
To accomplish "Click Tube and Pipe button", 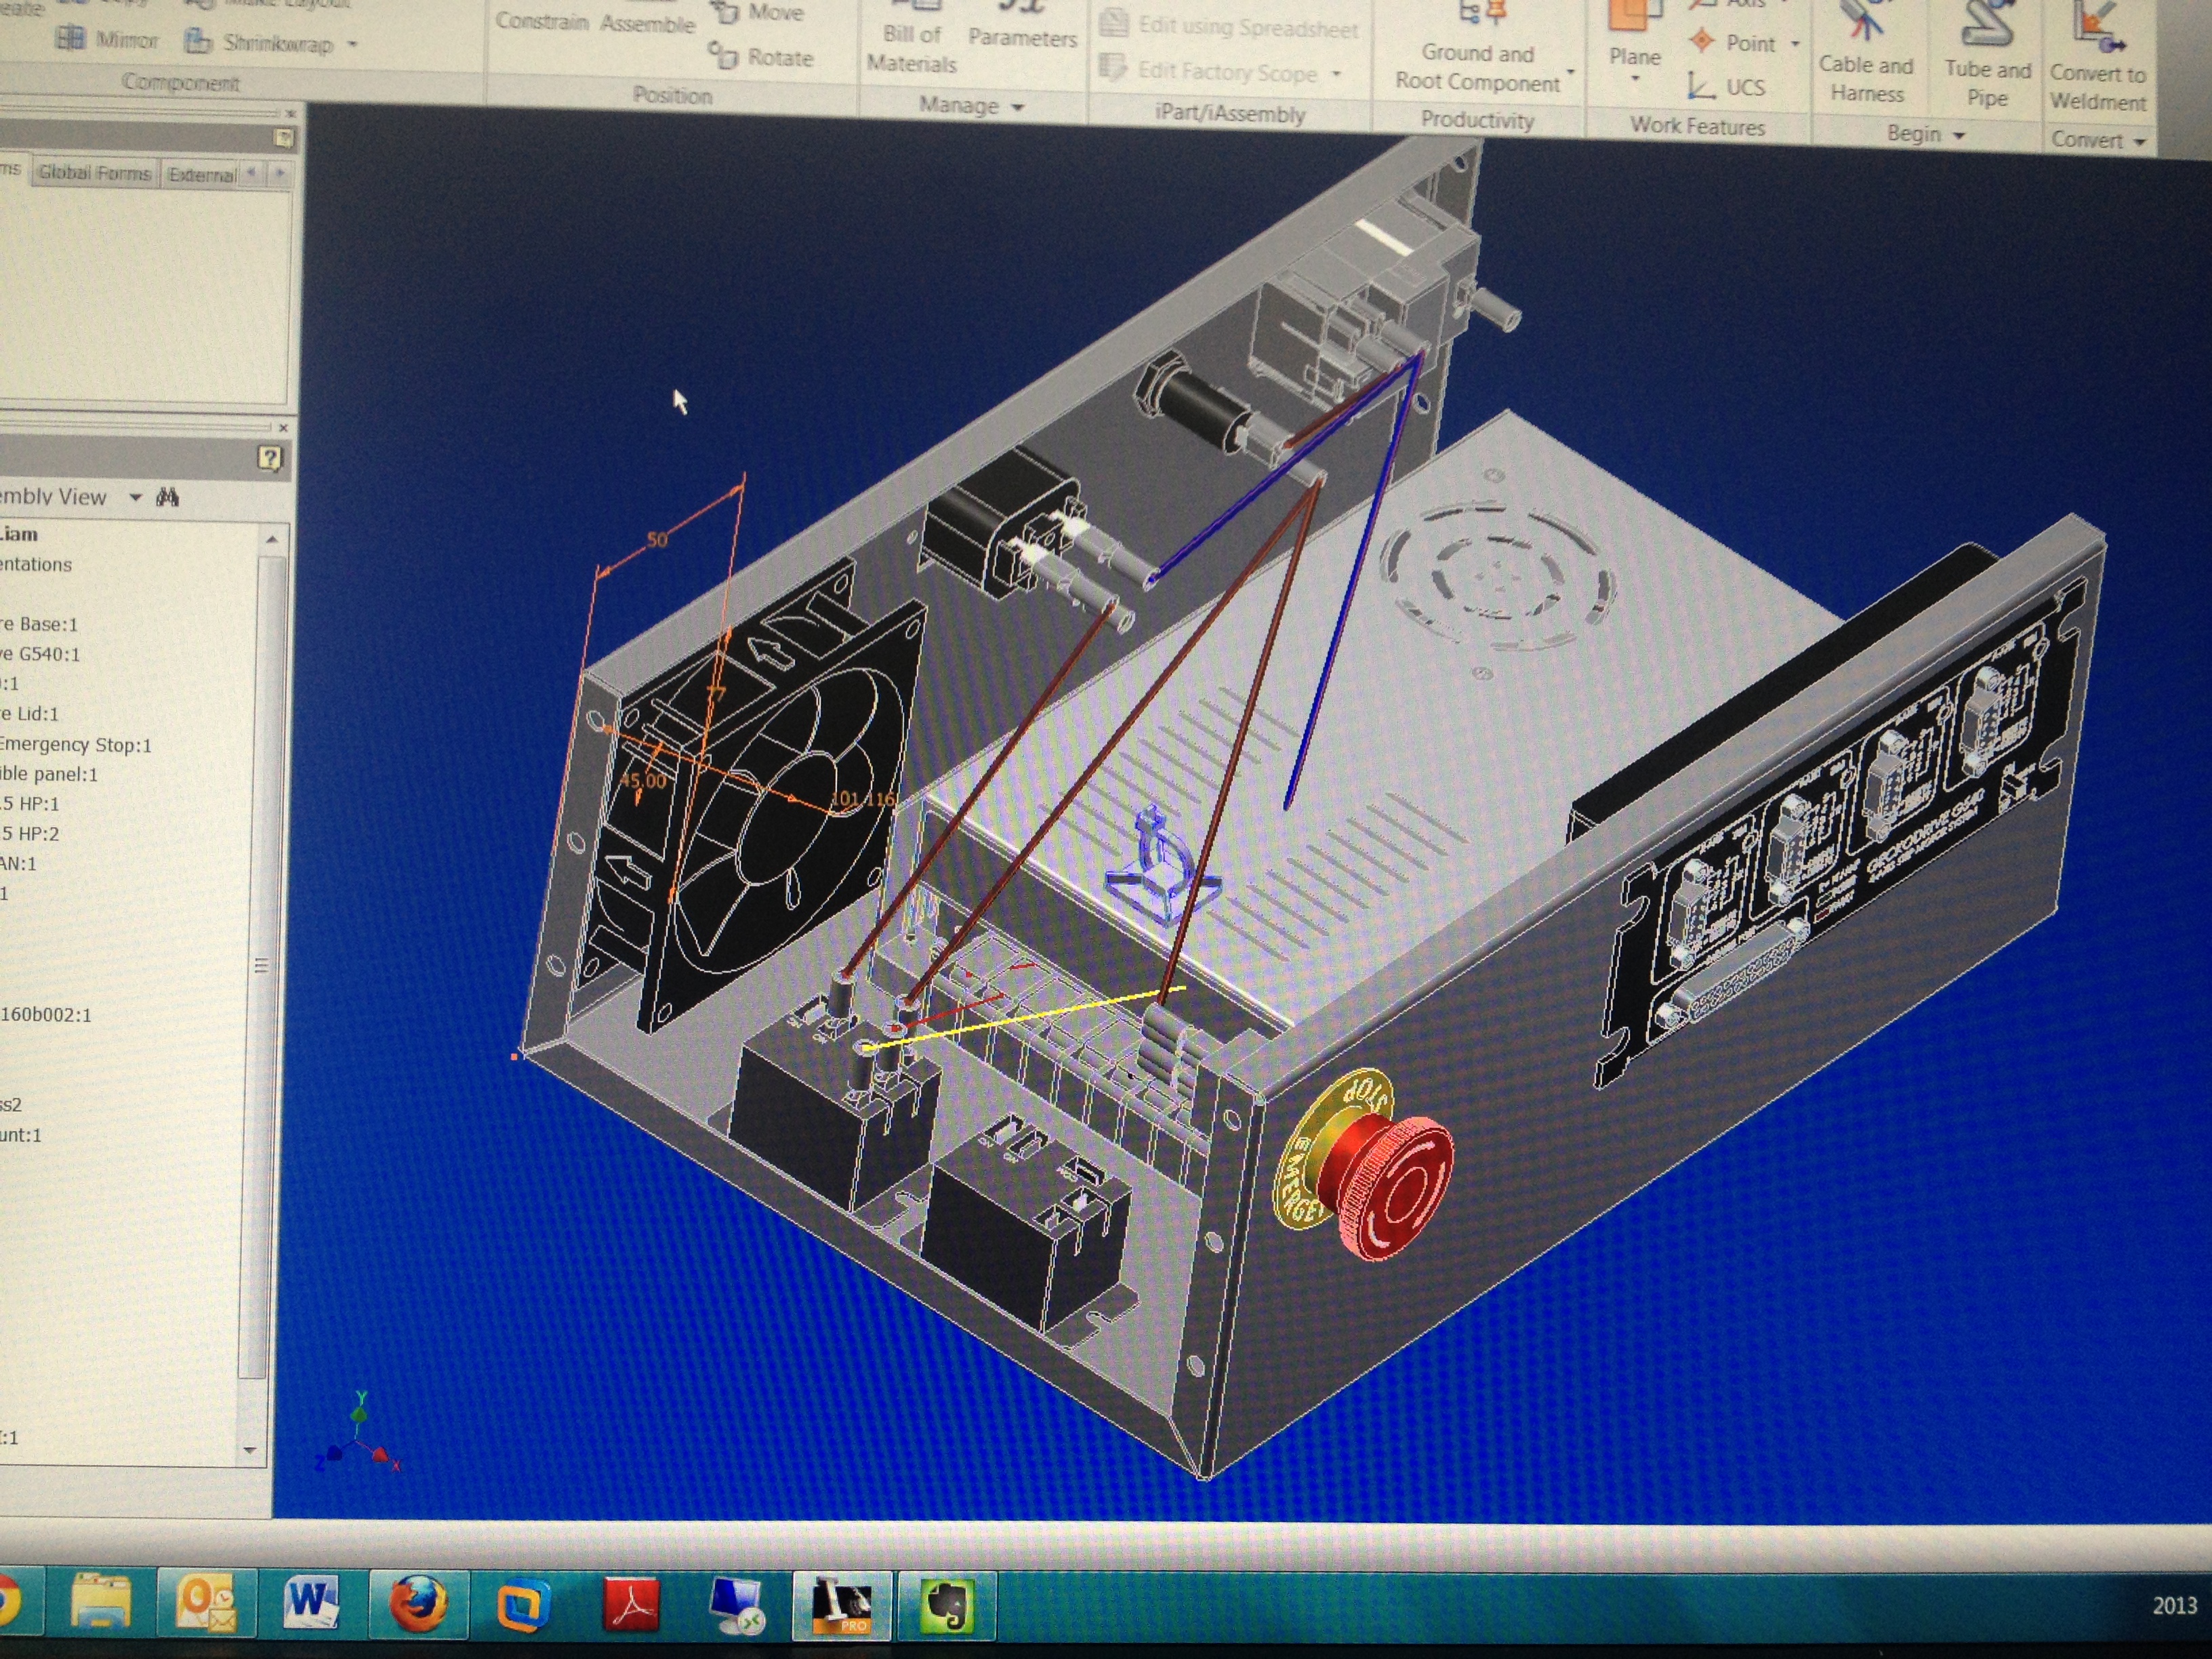I will click(1987, 55).
